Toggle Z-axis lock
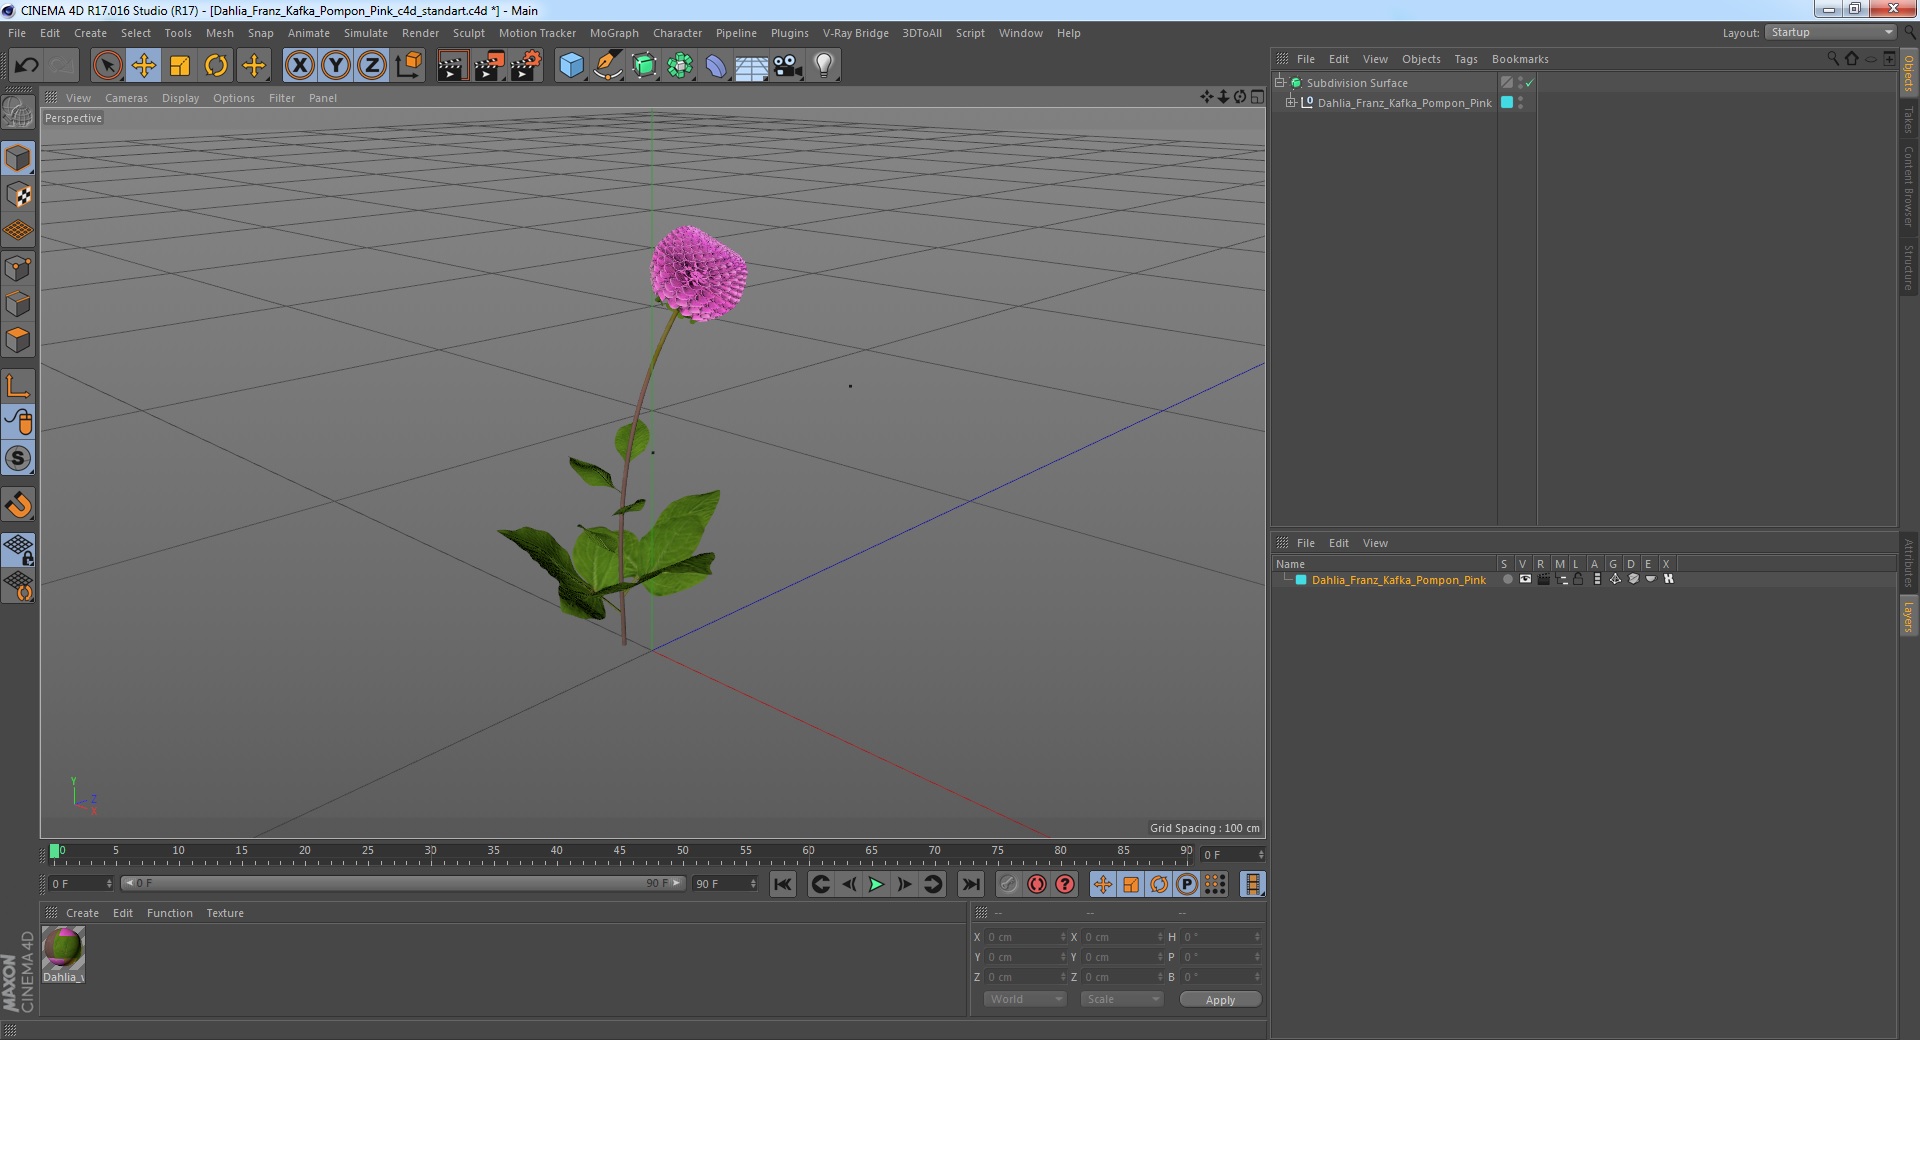Screen dimensions: 1920x1158 (x=372, y=66)
